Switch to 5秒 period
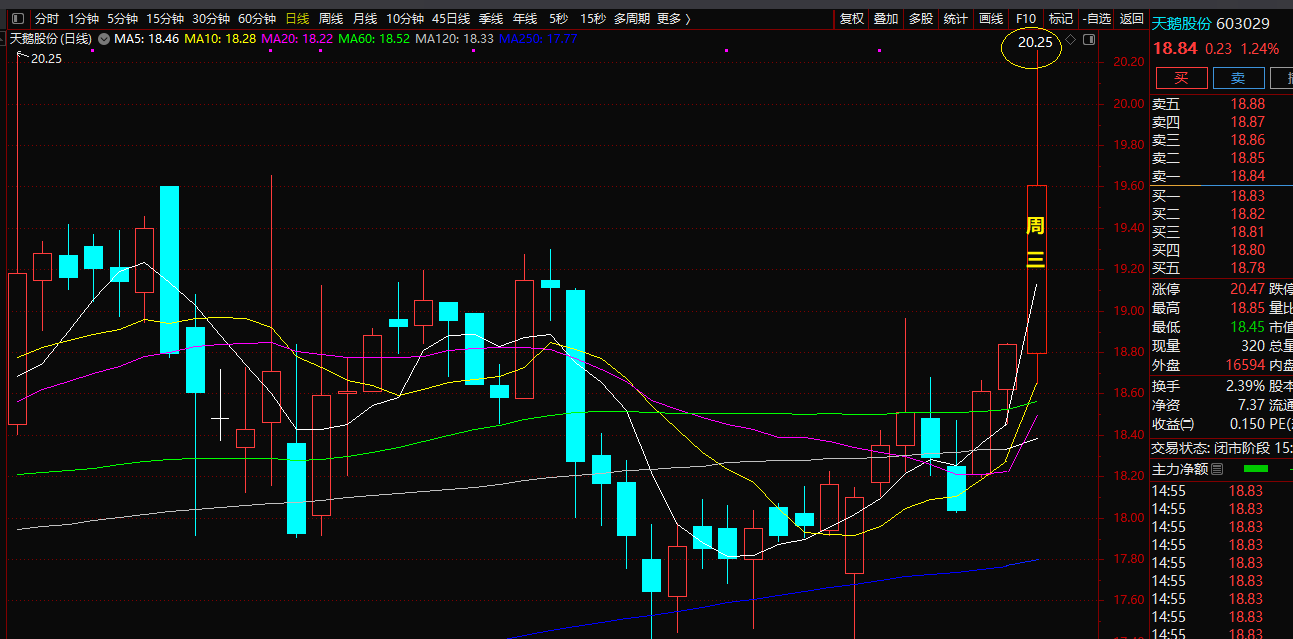The image size is (1293, 639). pyautogui.click(x=558, y=19)
